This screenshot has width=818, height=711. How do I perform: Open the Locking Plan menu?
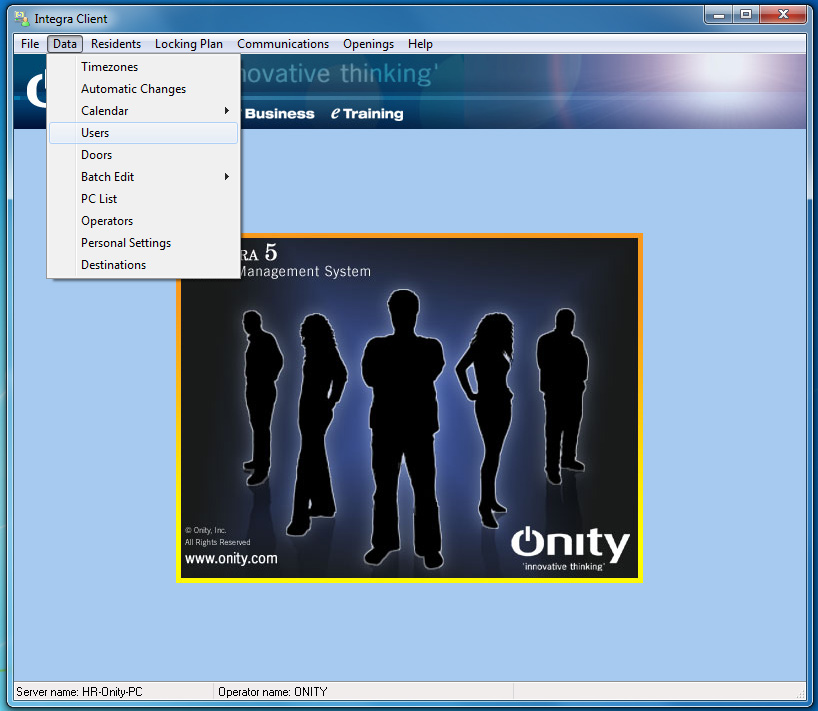(189, 44)
